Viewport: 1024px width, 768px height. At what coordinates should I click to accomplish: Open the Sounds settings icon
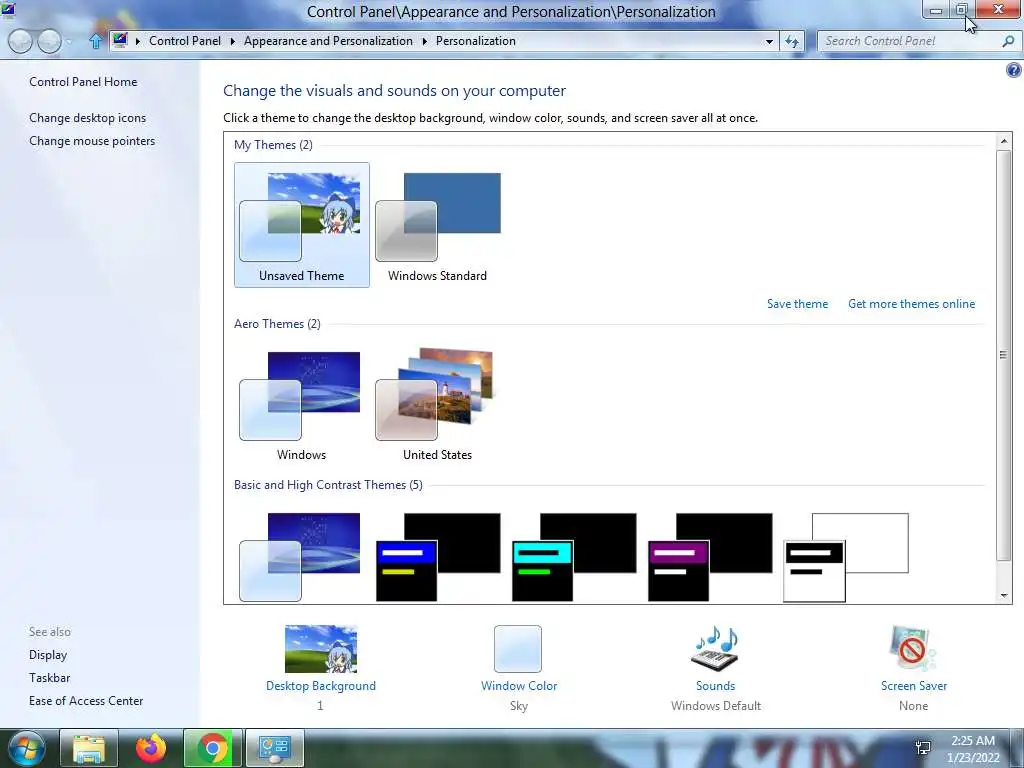[x=715, y=648]
